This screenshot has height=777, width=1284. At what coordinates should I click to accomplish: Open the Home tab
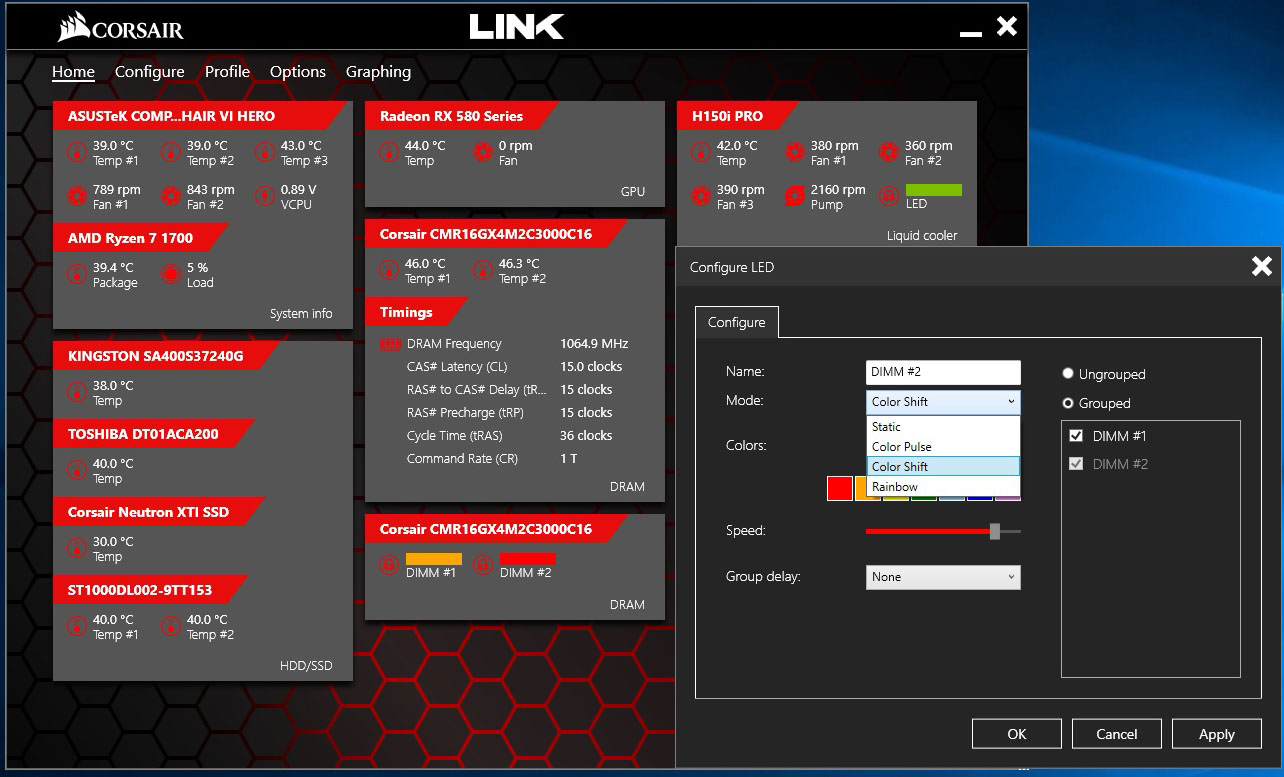pyautogui.click(x=73, y=72)
